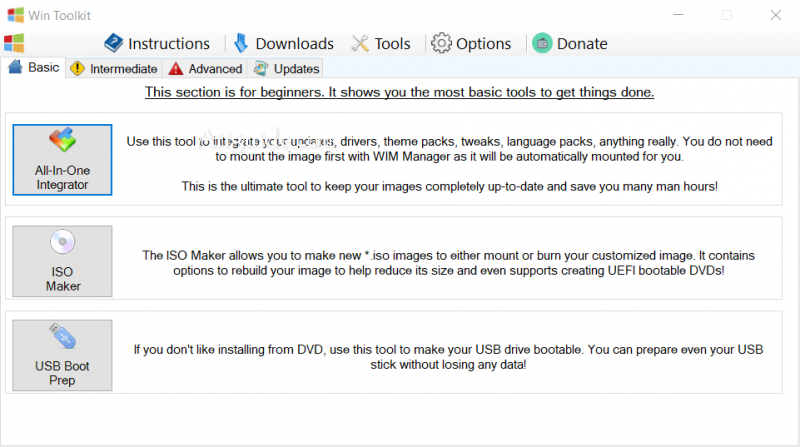Click the ISO disc icon
Viewport: 800px width, 447px height.
(62, 242)
